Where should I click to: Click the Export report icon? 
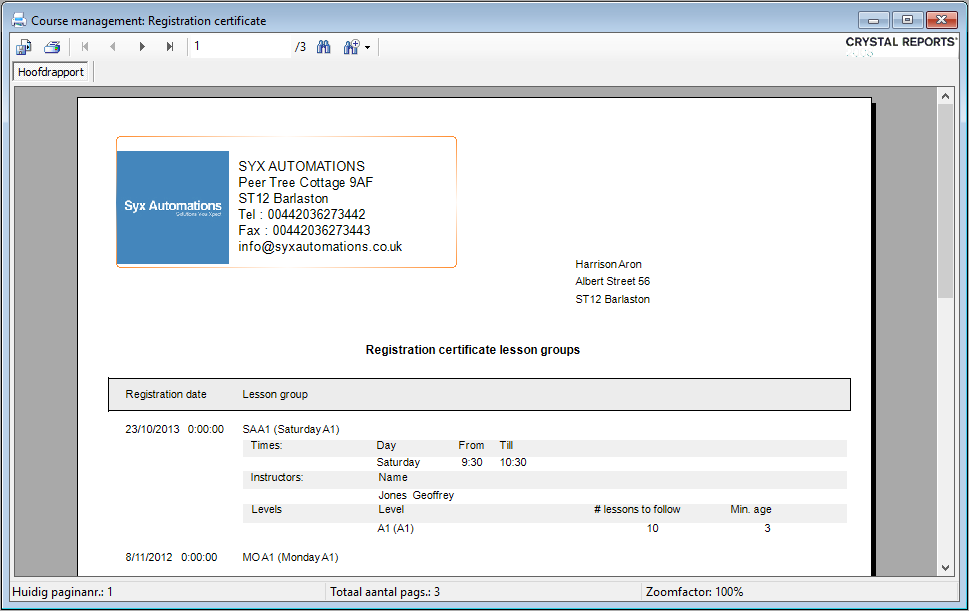click(24, 47)
